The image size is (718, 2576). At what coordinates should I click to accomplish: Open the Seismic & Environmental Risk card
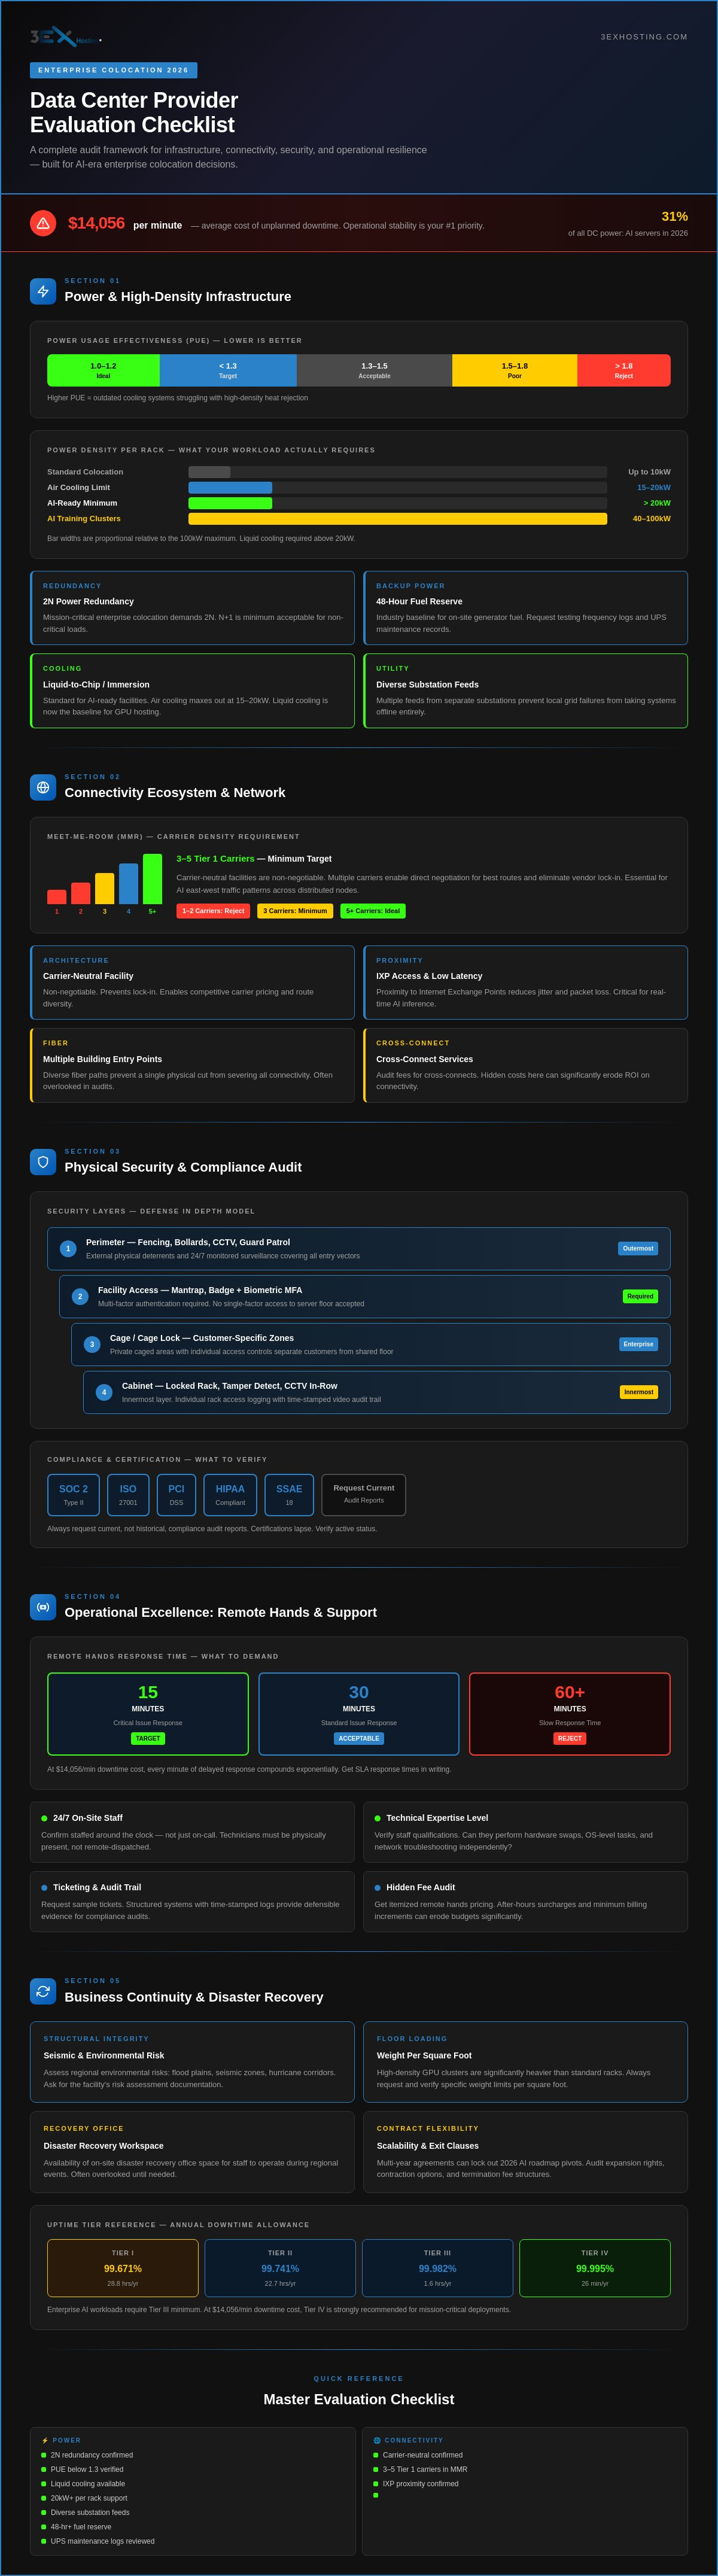[x=192, y=2062]
